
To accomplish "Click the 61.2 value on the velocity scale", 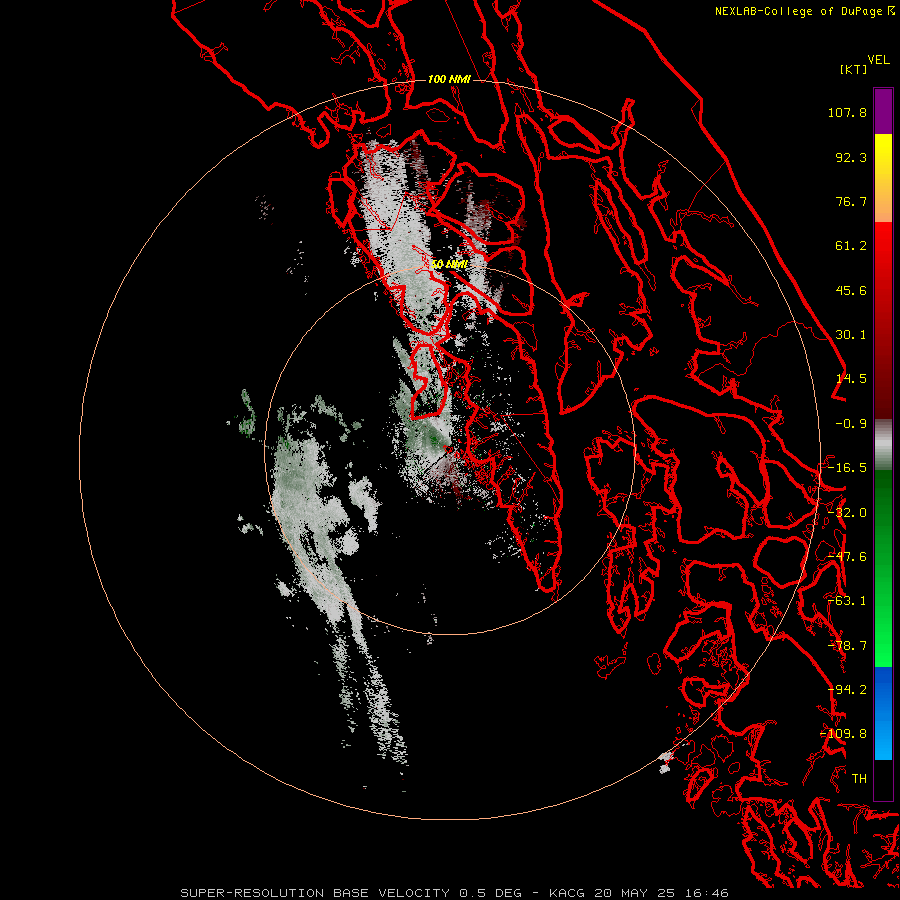I will [851, 246].
